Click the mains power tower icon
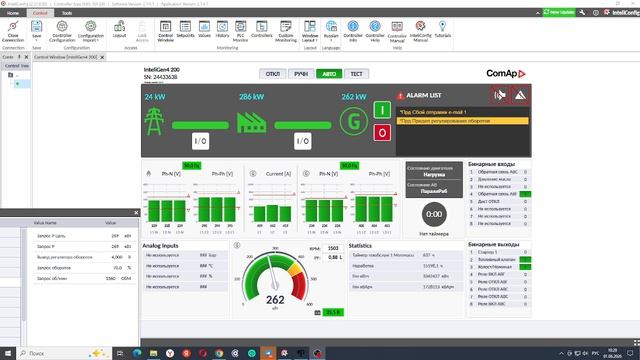This screenshot has height=360, width=640. [x=154, y=121]
